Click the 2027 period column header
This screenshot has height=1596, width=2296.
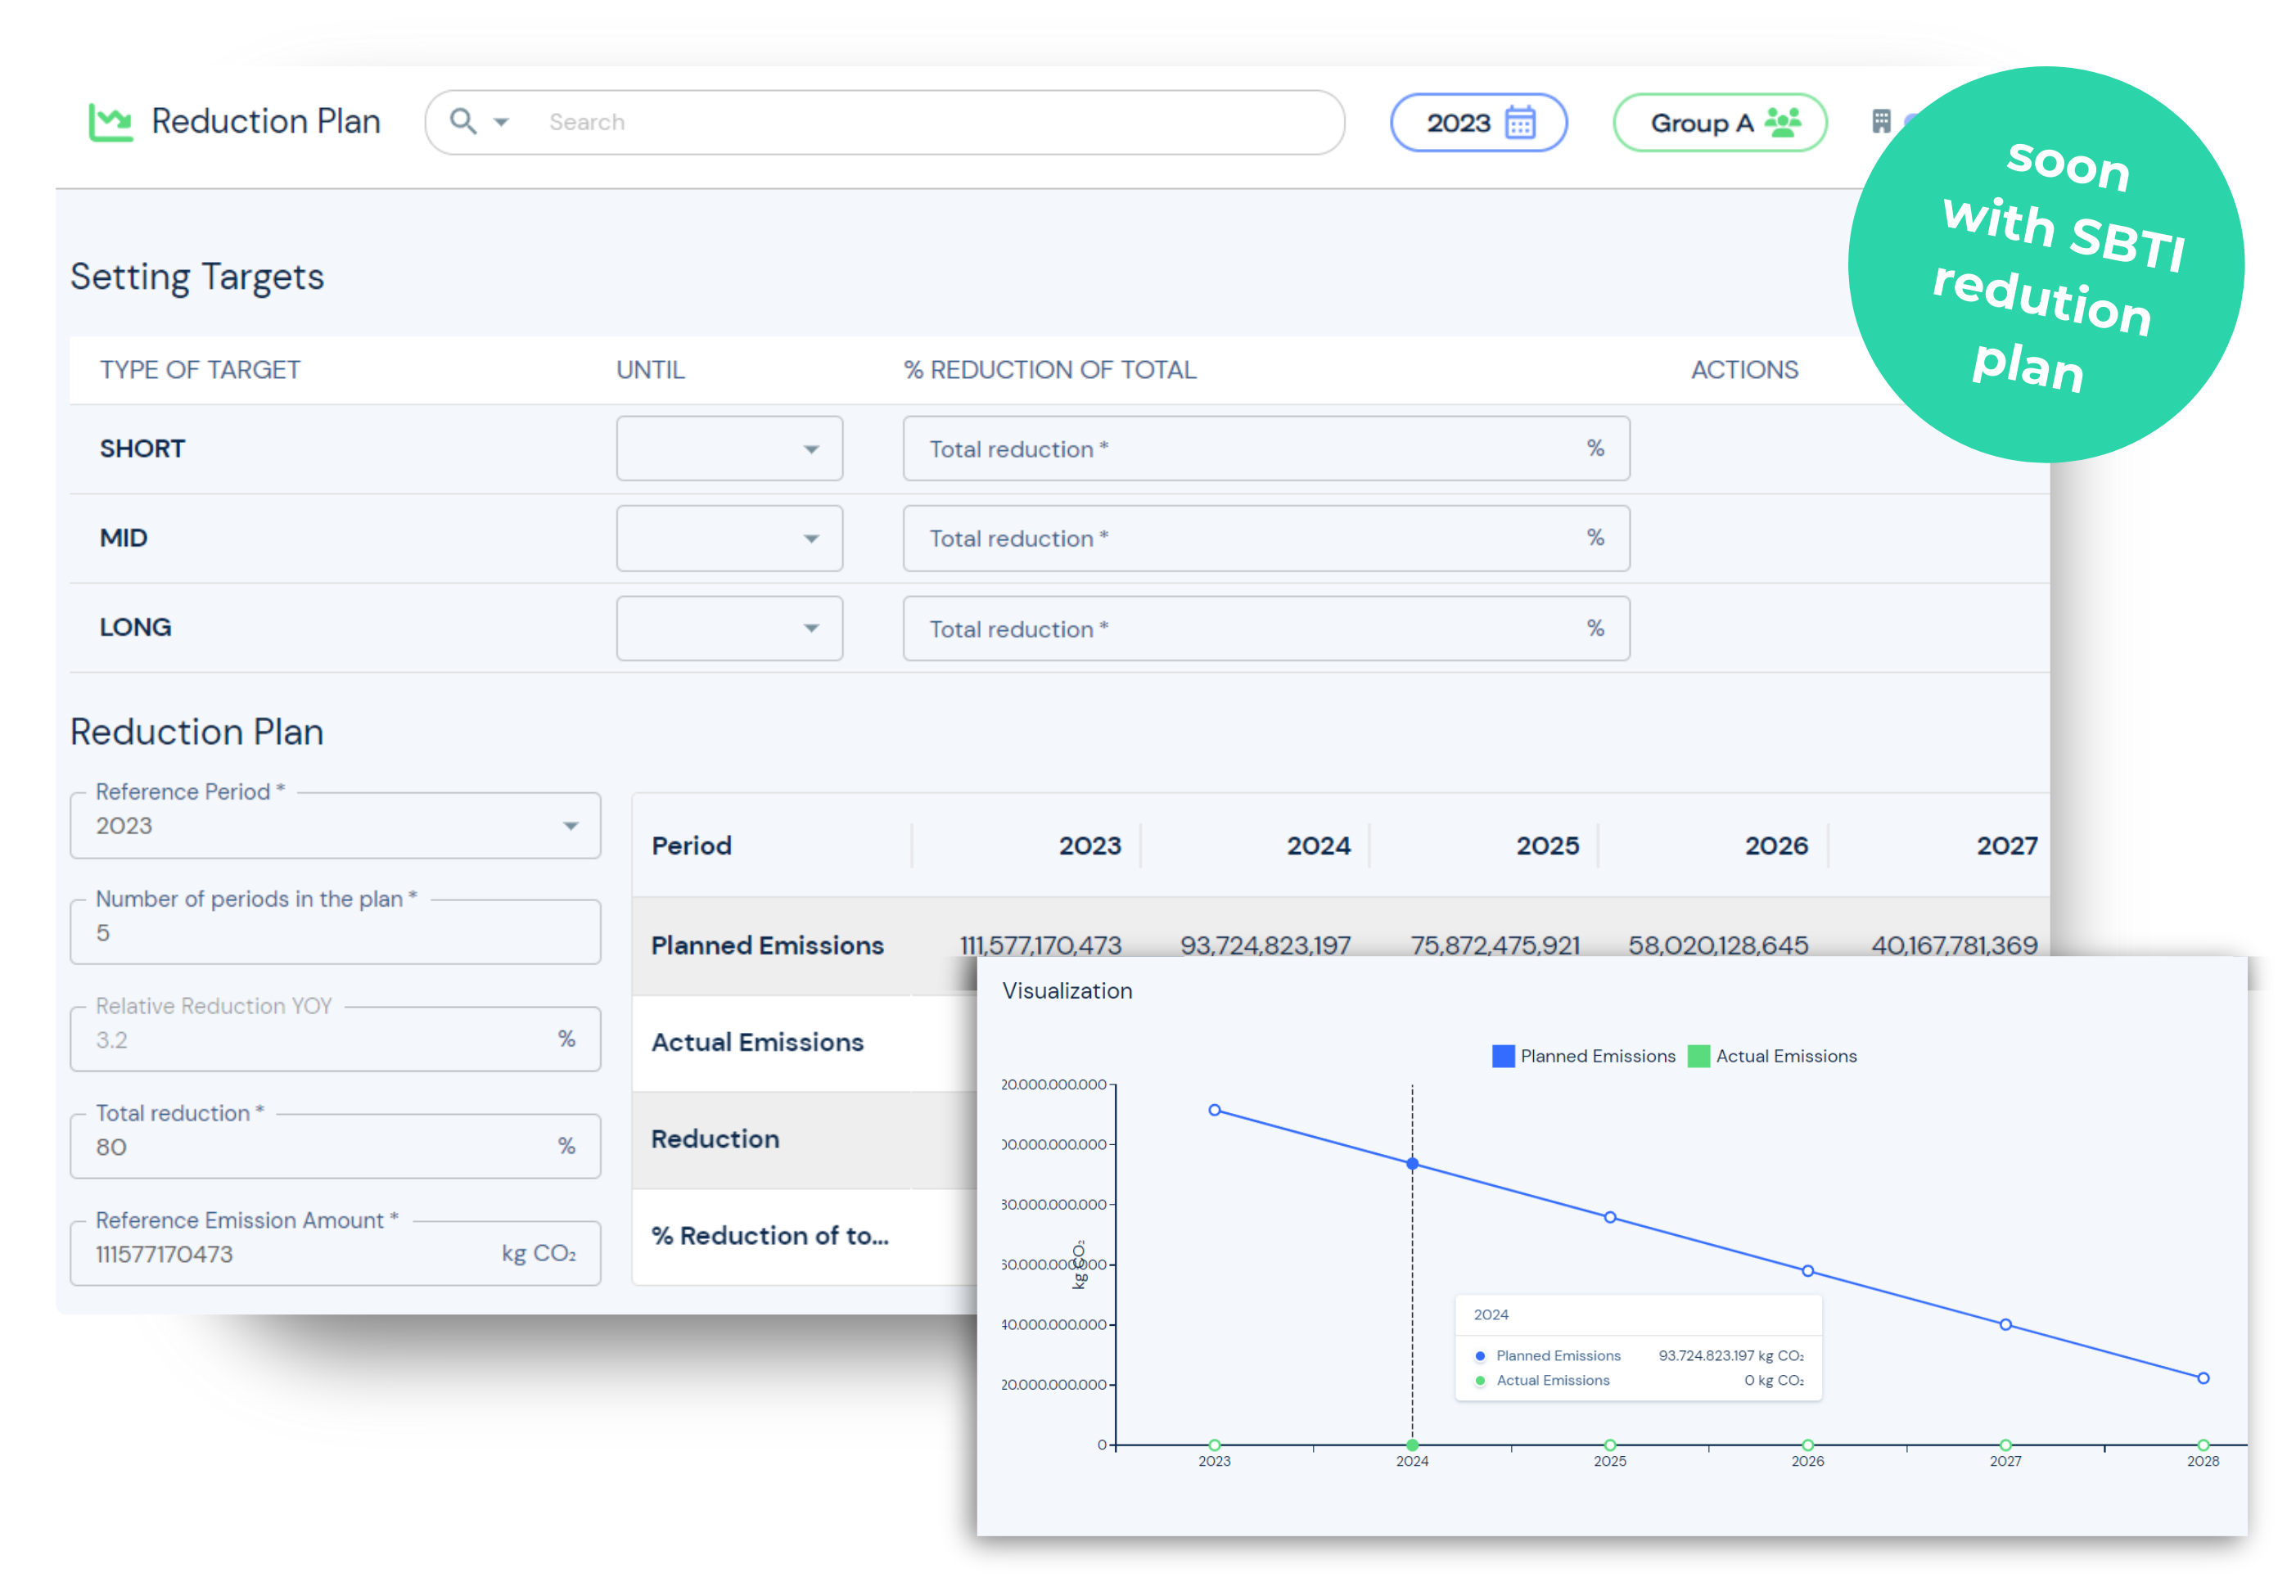click(x=2007, y=846)
